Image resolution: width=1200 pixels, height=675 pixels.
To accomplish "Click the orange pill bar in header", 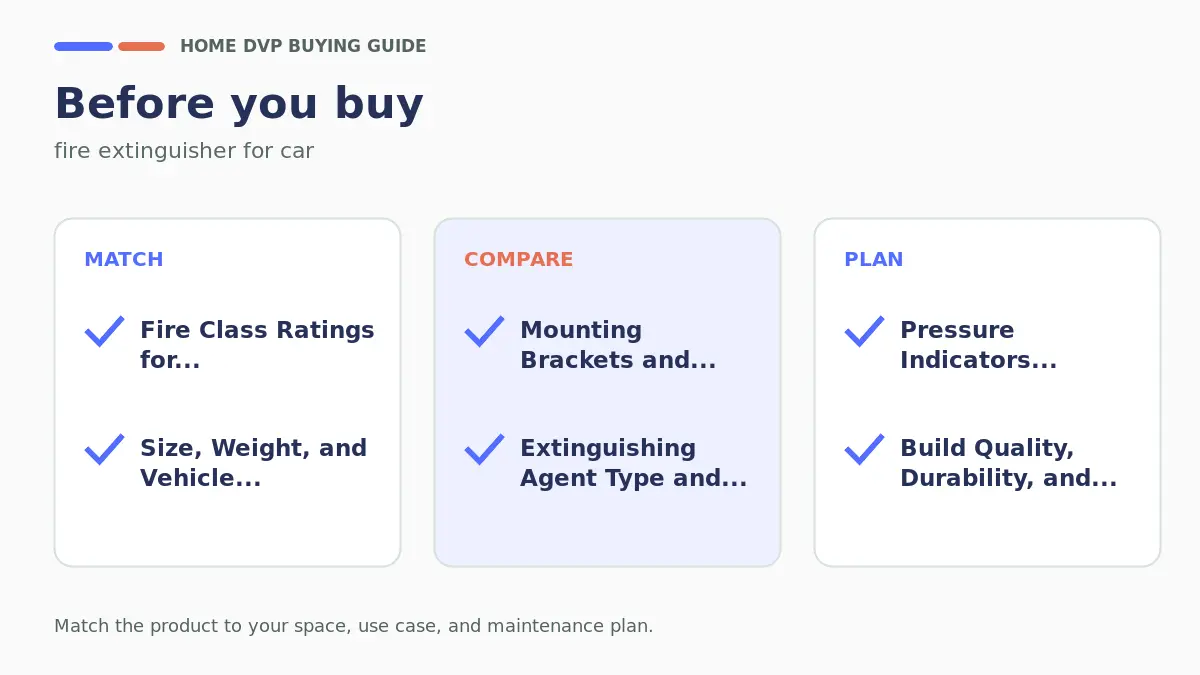I will pos(141,46).
